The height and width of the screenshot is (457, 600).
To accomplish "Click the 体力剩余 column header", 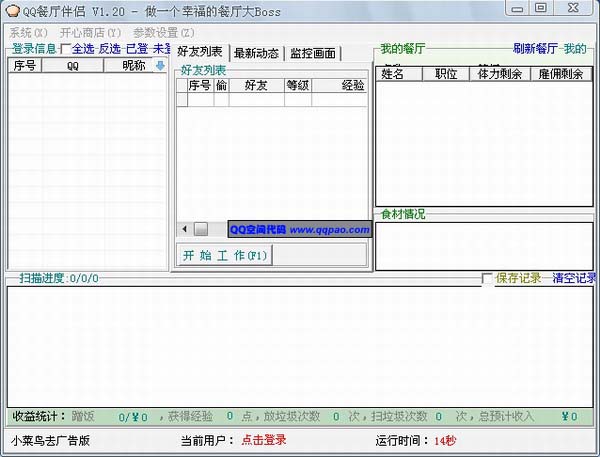I will tap(500, 74).
